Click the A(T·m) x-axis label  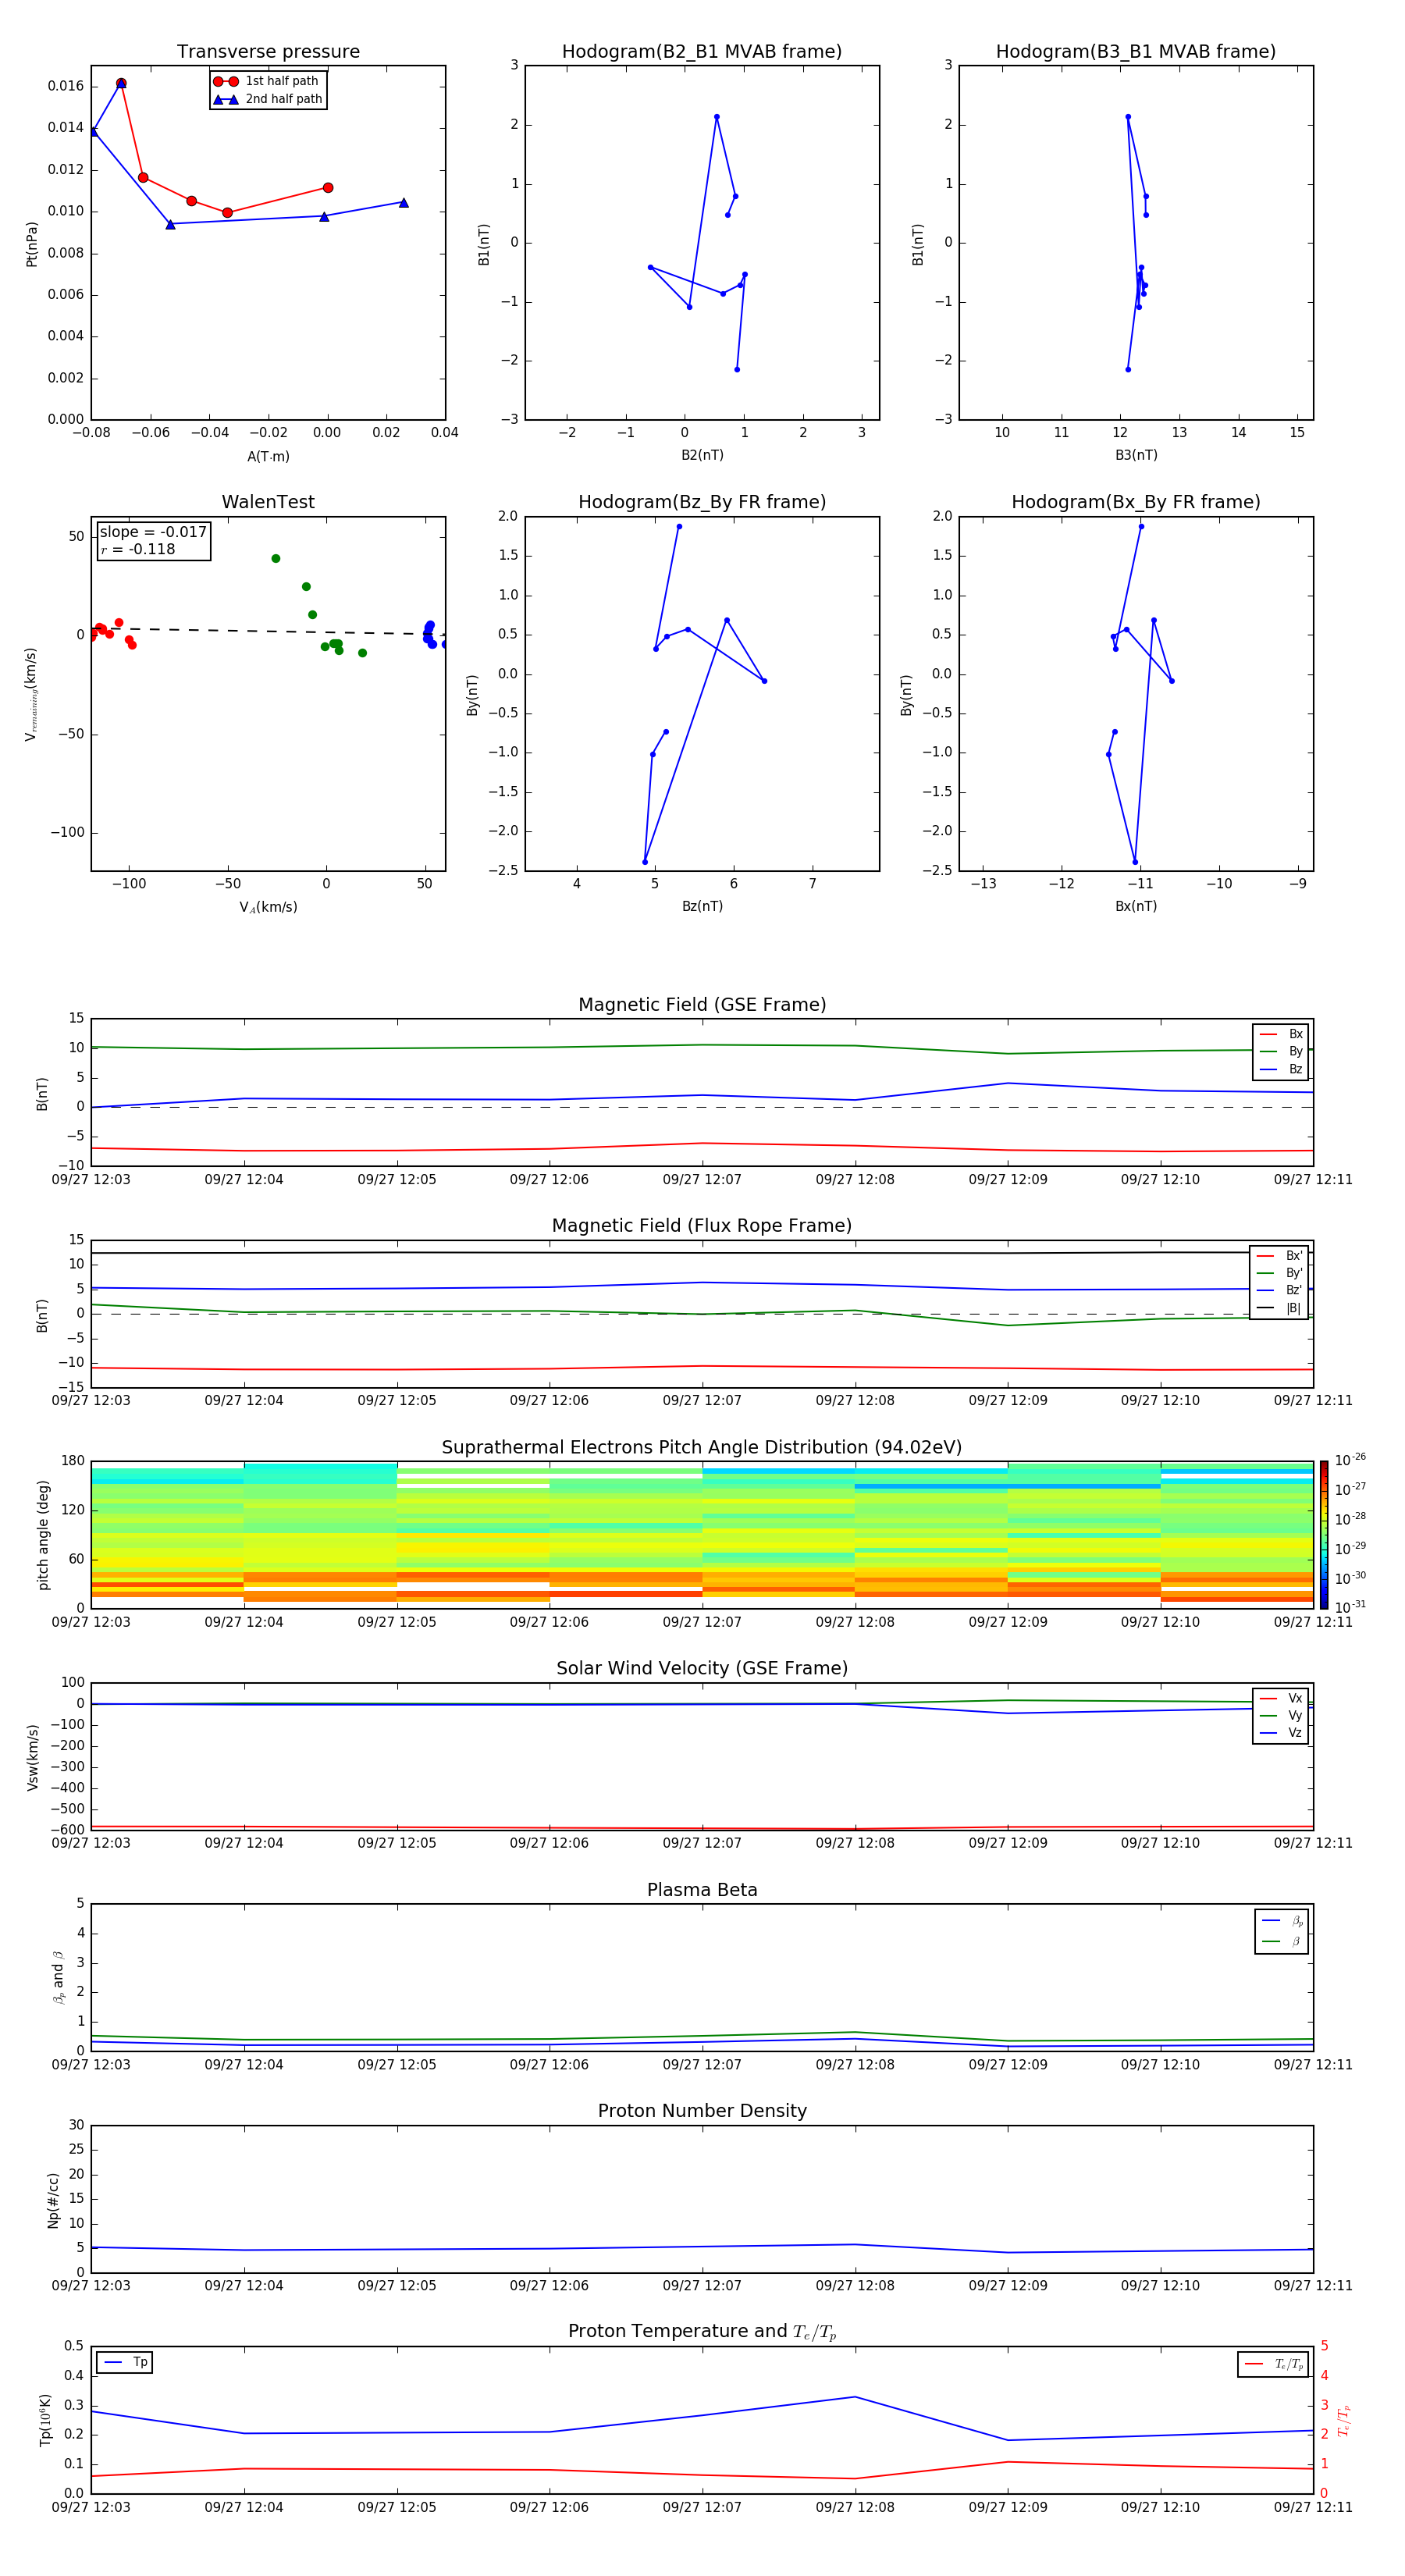pyautogui.click(x=268, y=456)
